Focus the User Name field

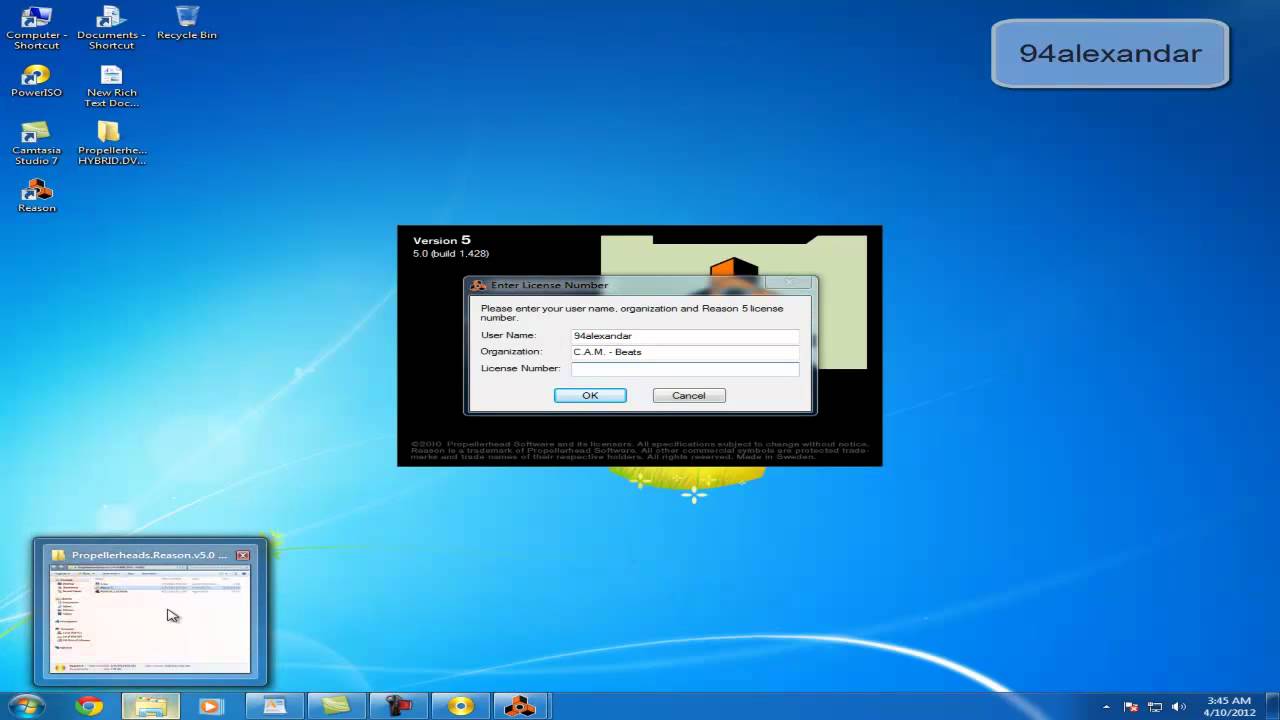685,336
